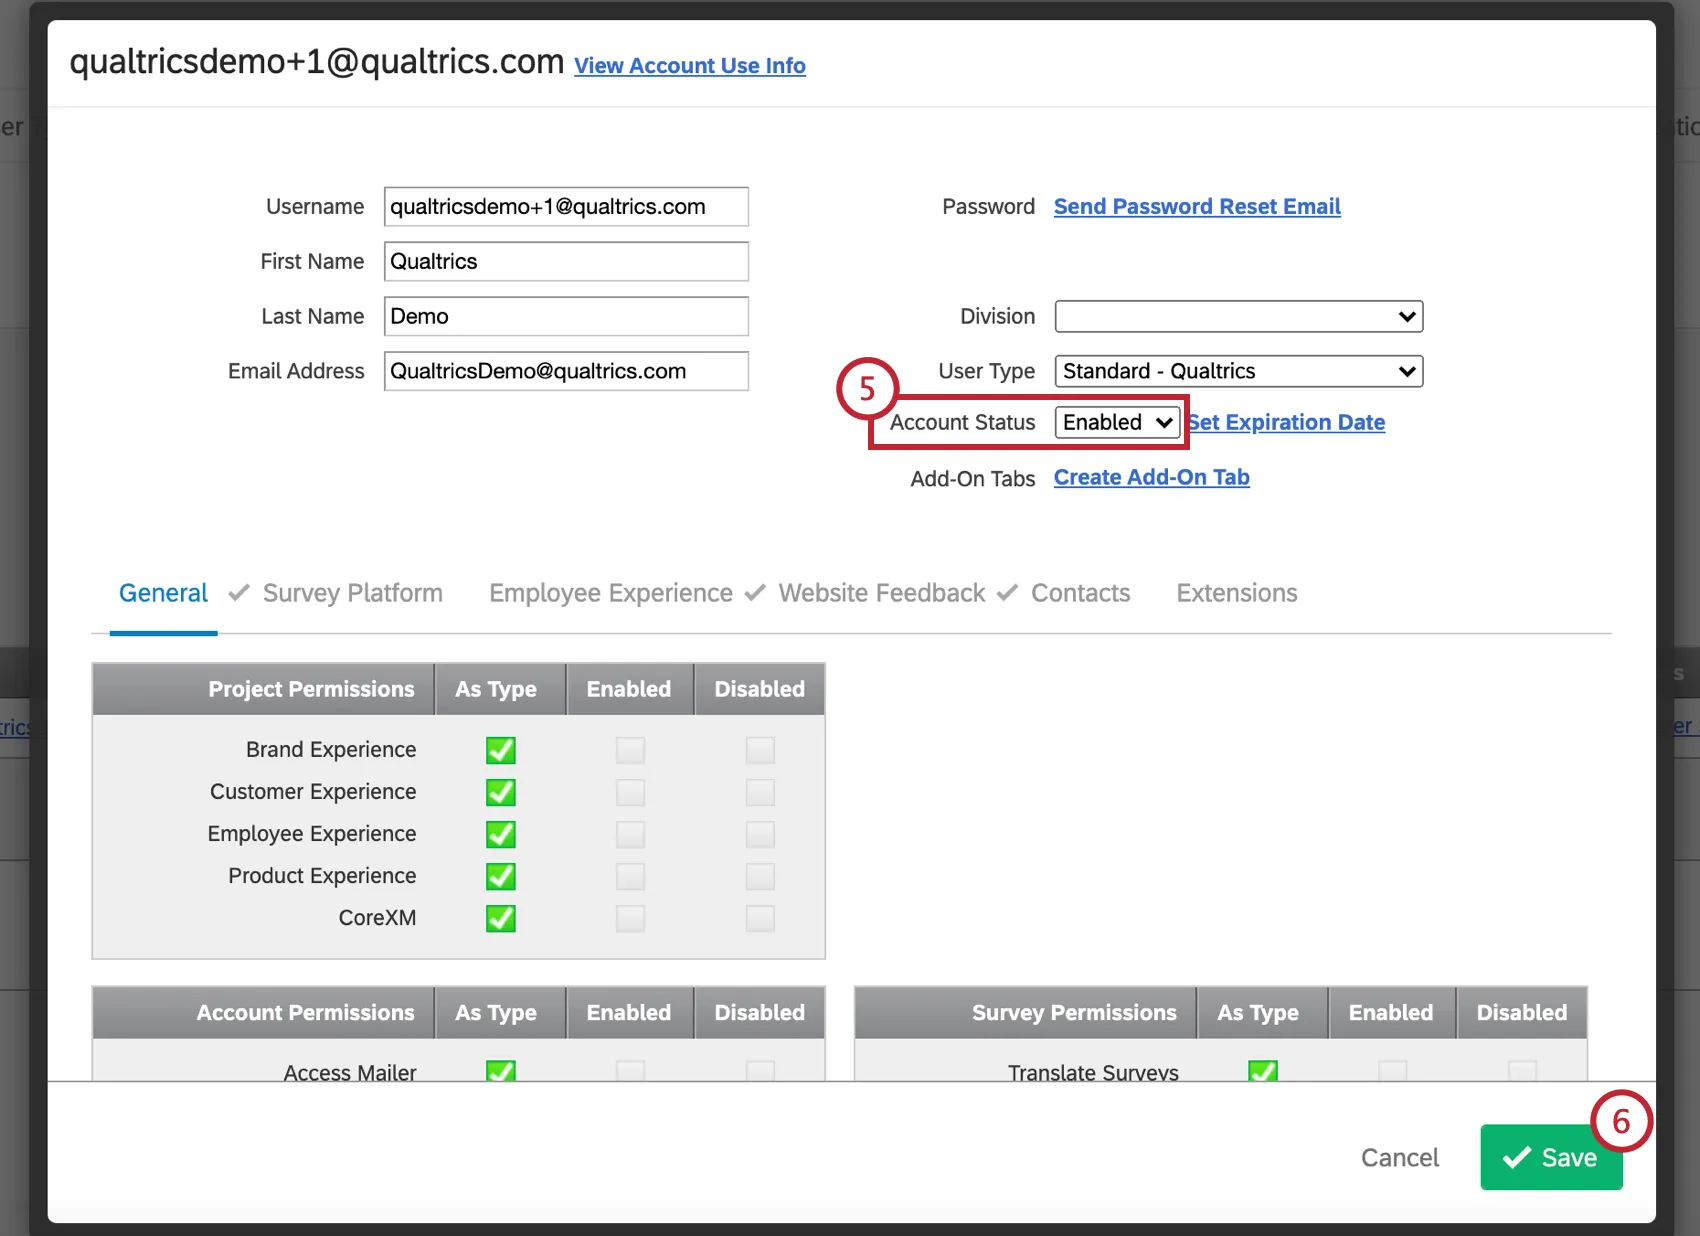The height and width of the screenshot is (1236, 1700).
Task: Click the Account Status label
Action: 962,422
